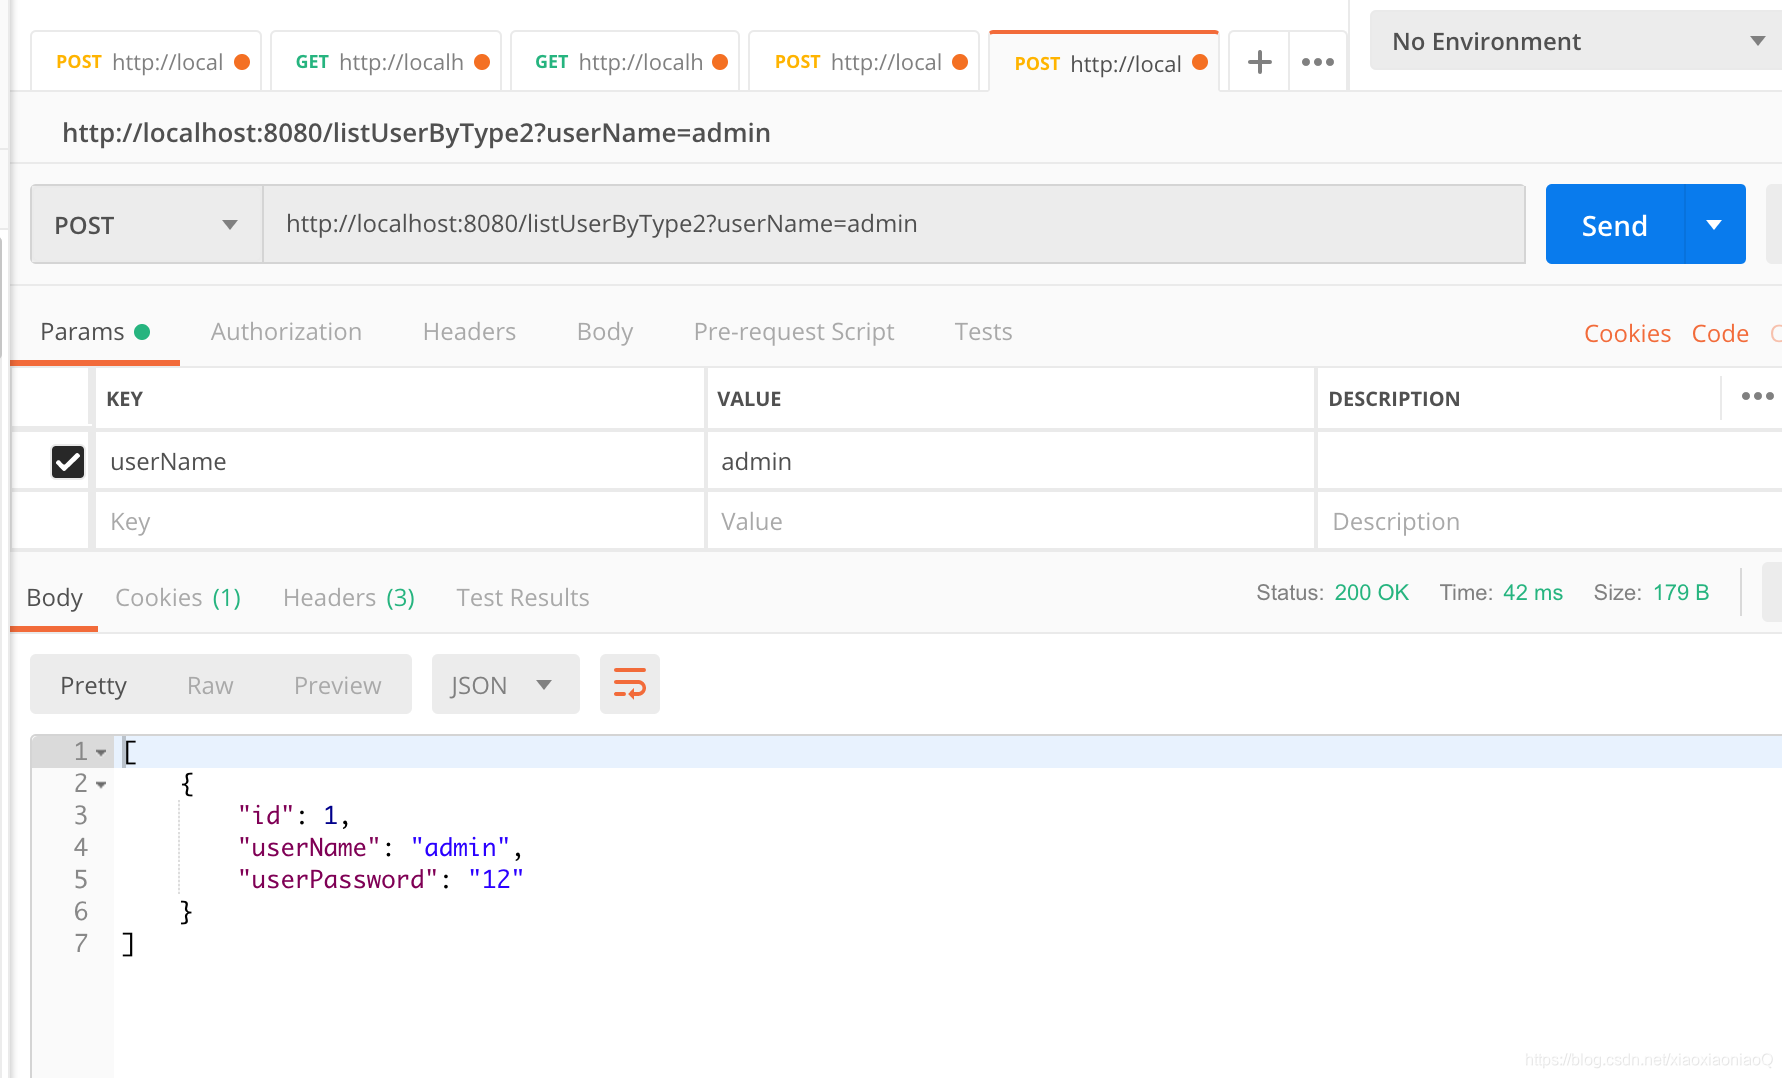Open the Code link
The height and width of the screenshot is (1078, 1782).
pyautogui.click(x=1720, y=334)
